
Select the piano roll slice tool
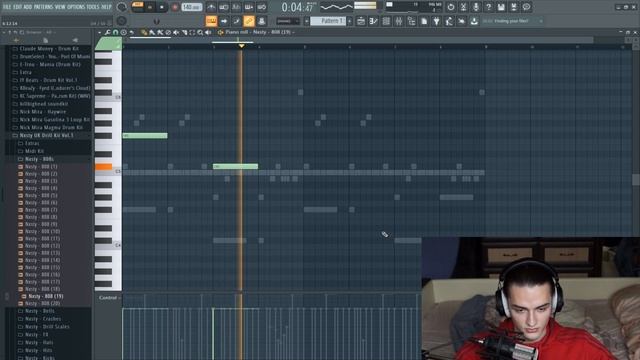(184, 32)
